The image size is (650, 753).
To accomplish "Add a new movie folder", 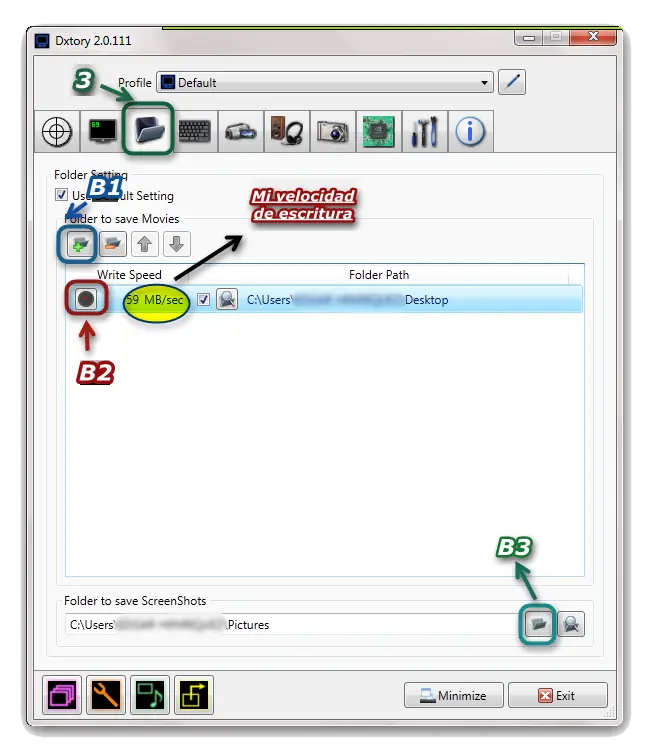I will pos(80,244).
